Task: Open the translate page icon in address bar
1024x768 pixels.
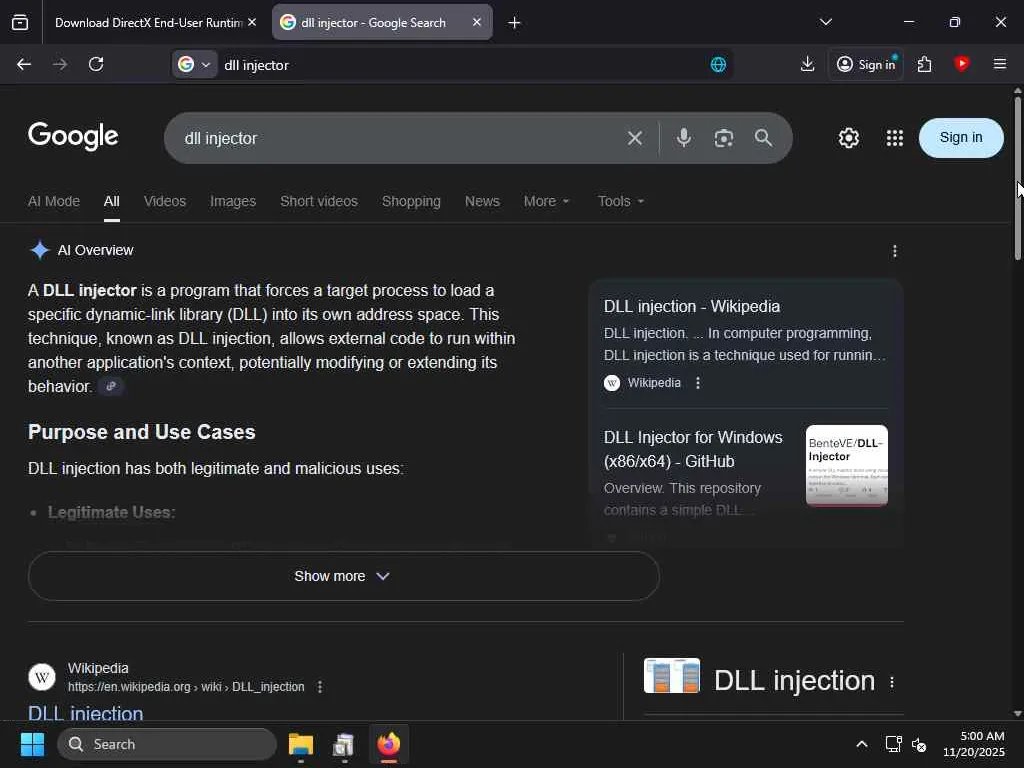Action: 718,64
